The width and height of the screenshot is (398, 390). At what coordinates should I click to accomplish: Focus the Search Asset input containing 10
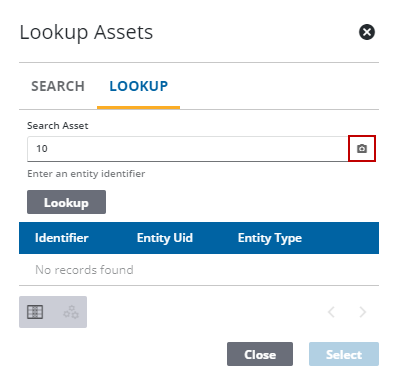tap(187, 149)
